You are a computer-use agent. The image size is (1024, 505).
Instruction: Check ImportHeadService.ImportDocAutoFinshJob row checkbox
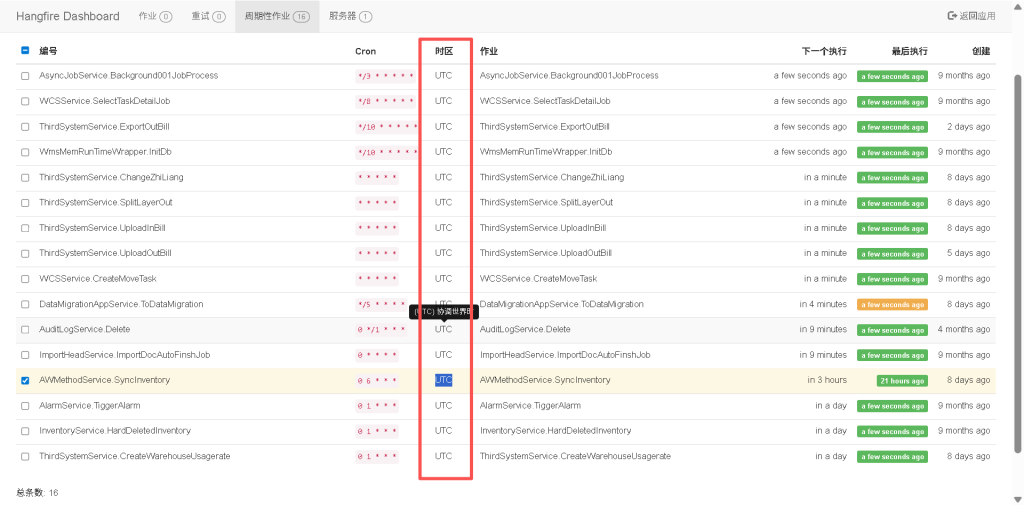coord(25,355)
